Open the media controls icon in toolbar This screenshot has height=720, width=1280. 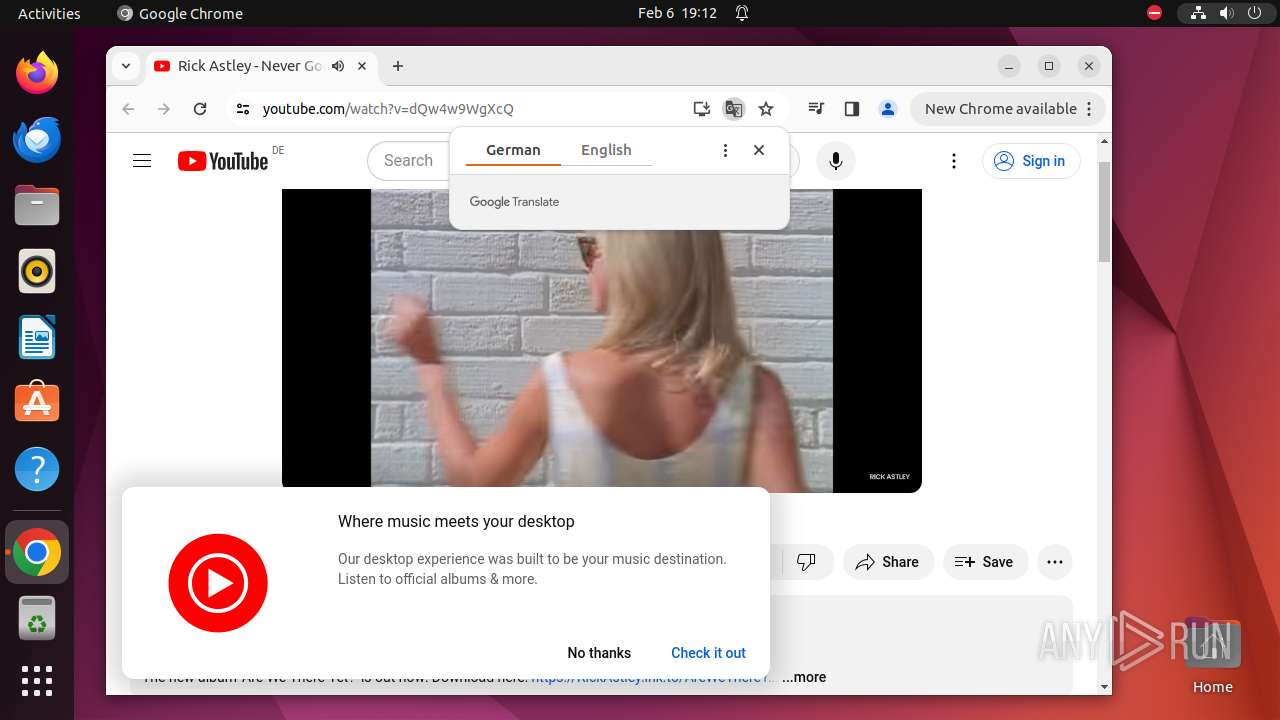click(x=816, y=109)
